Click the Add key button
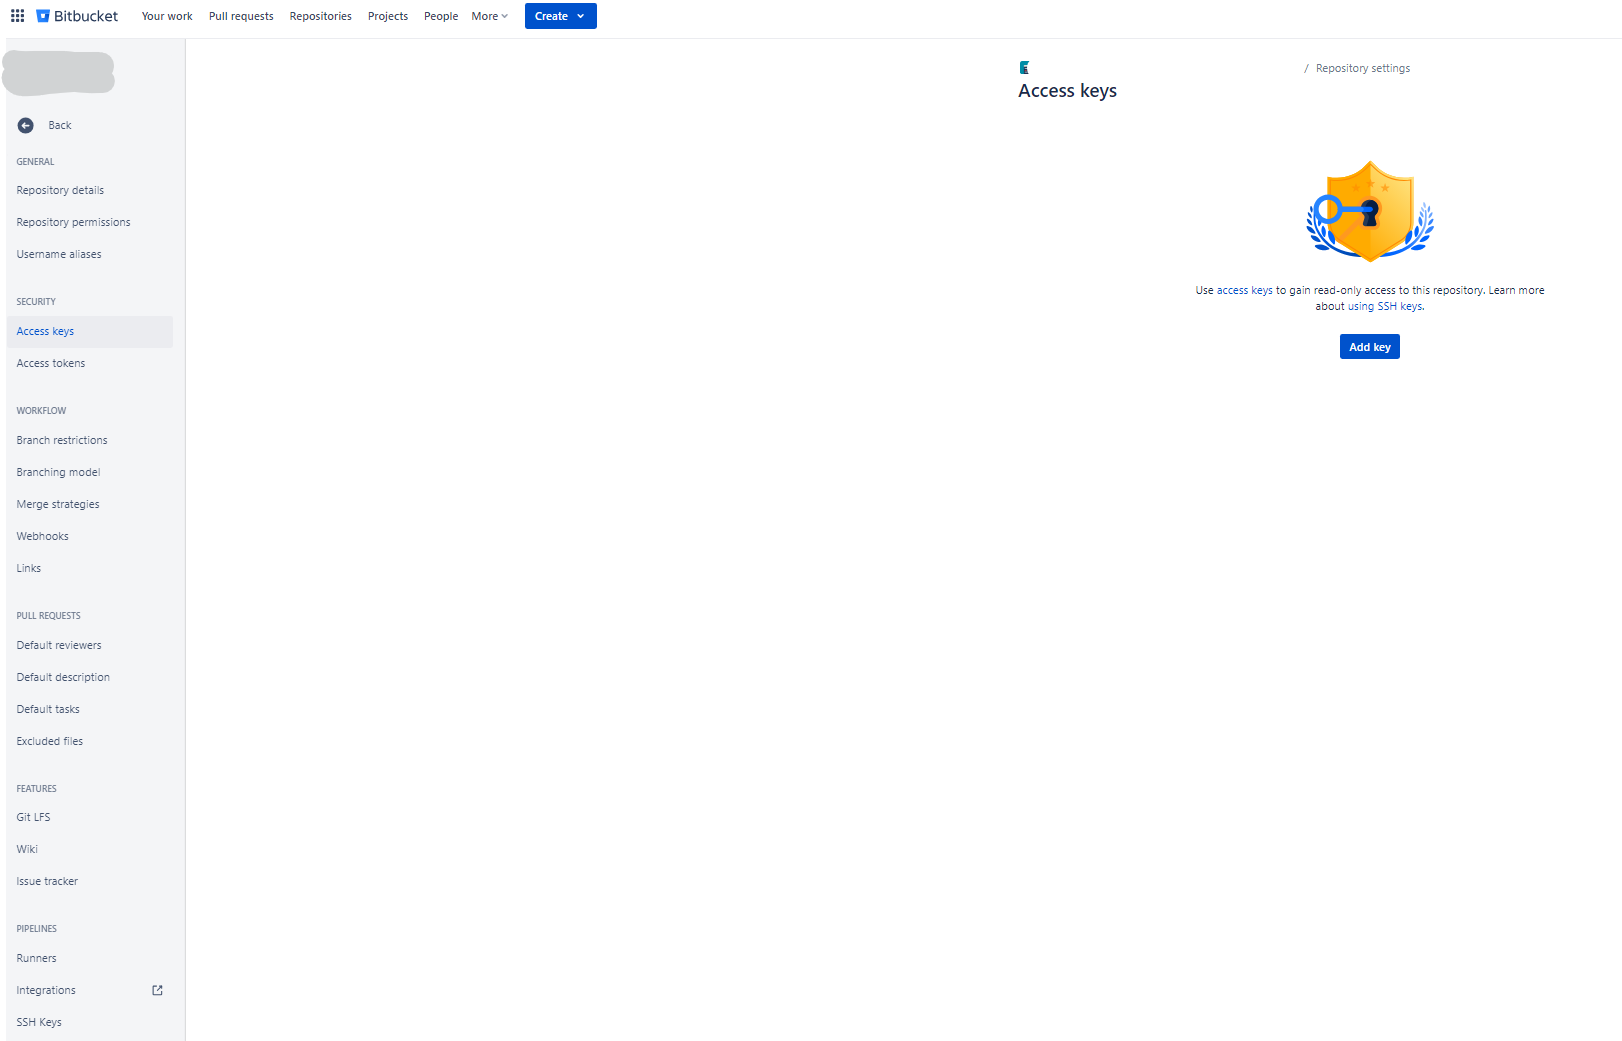The width and height of the screenshot is (1622, 1041). tap(1369, 347)
